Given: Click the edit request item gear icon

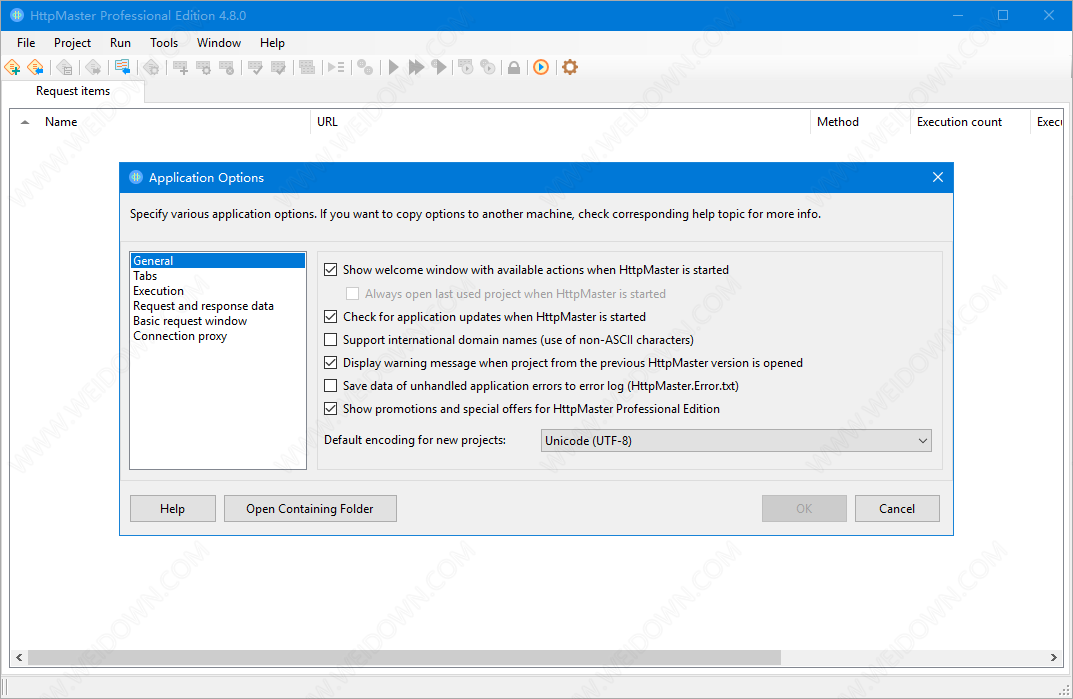Looking at the screenshot, I should (x=204, y=67).
